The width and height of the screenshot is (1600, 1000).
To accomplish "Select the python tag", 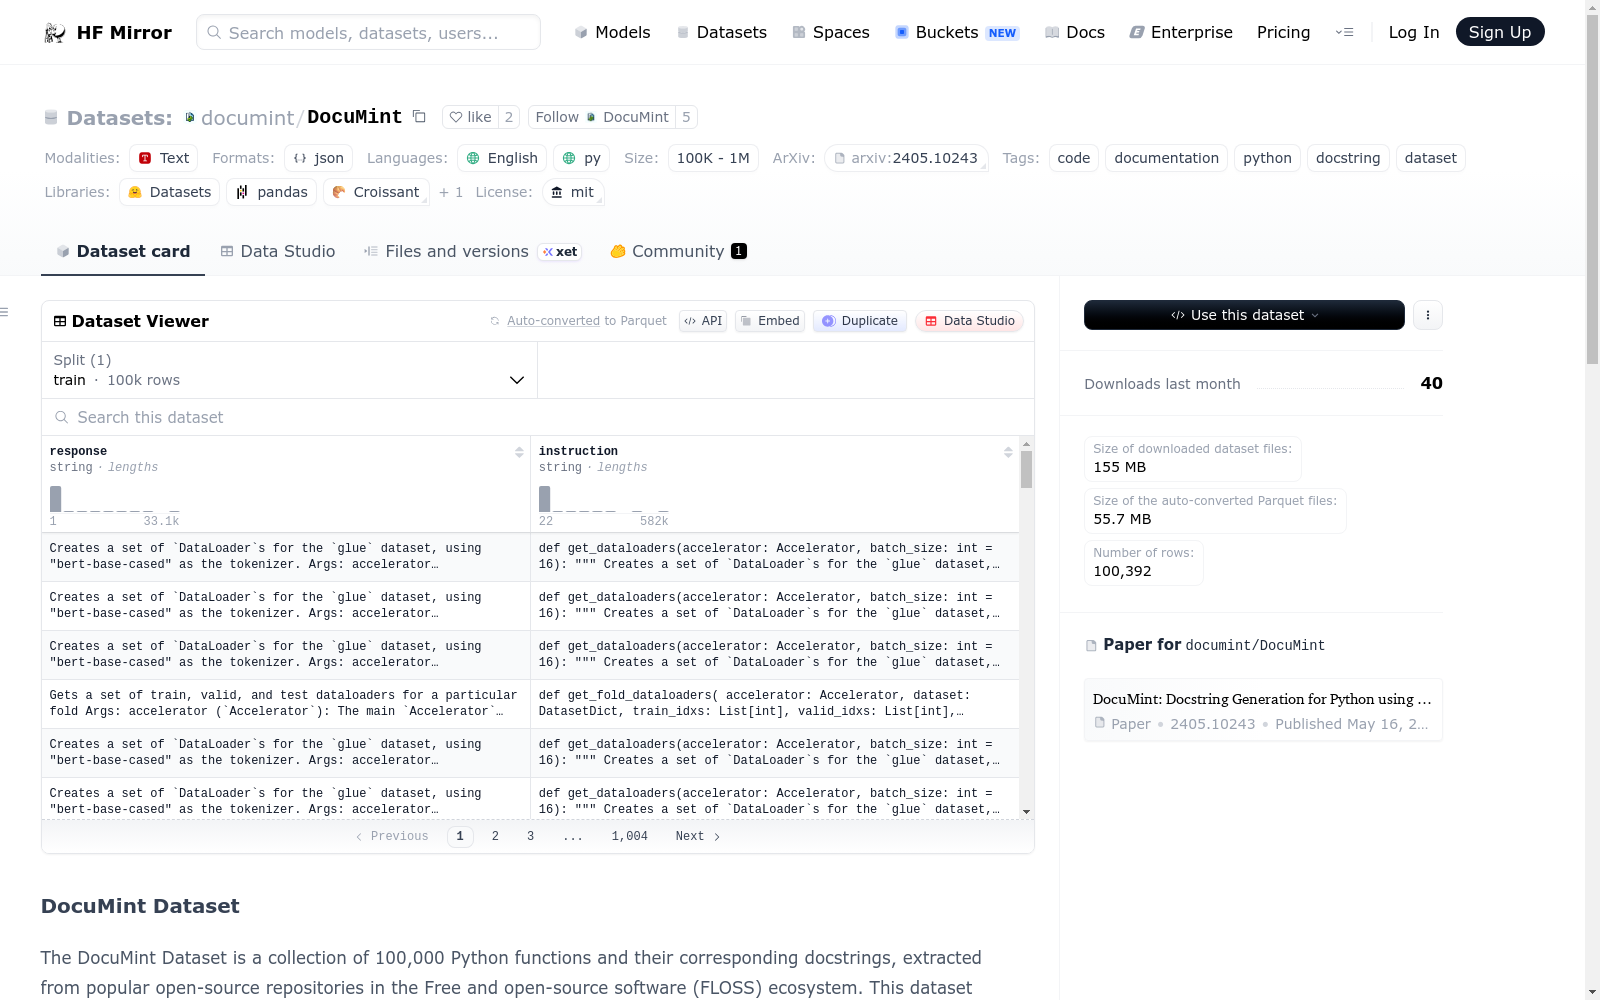I will pos(1267,158).
